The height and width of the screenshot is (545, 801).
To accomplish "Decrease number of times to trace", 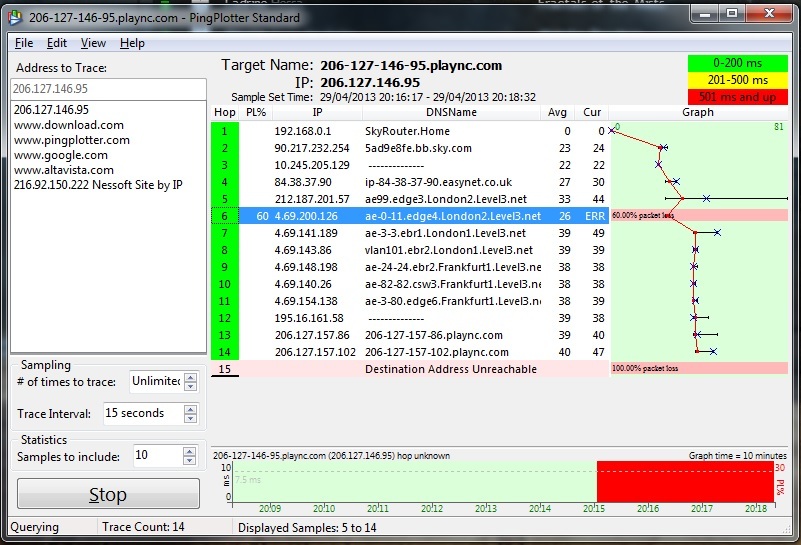I will pyautogui.click(x=191, y=386).
